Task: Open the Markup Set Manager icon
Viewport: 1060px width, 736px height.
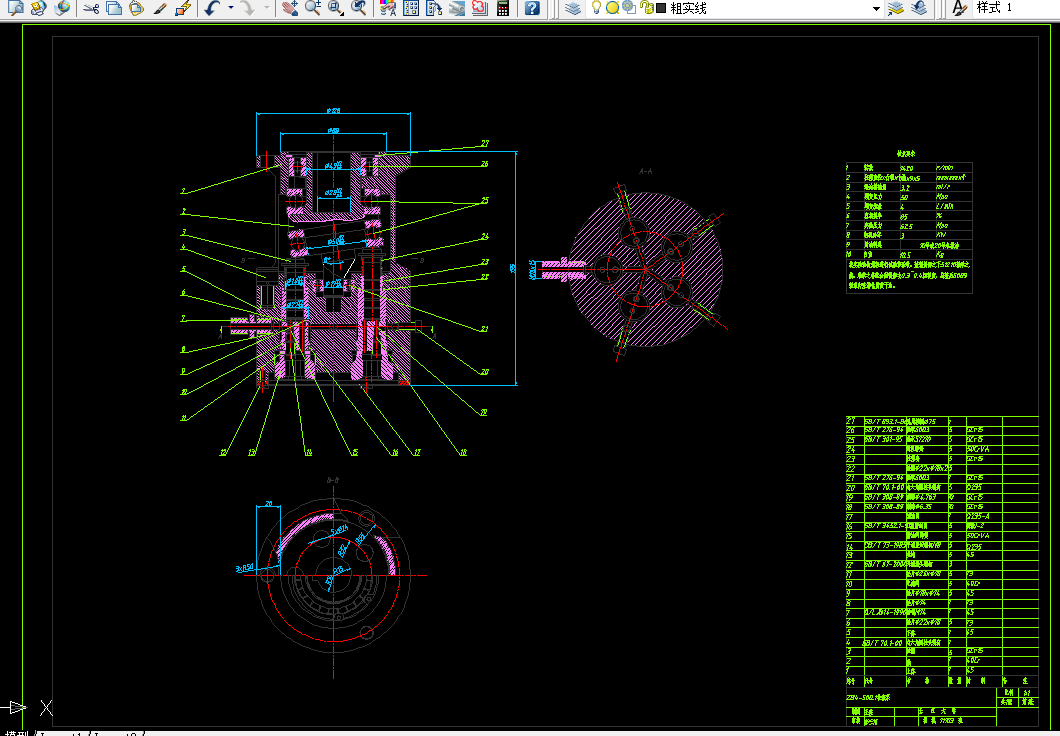Action: [x=479, y=8]
